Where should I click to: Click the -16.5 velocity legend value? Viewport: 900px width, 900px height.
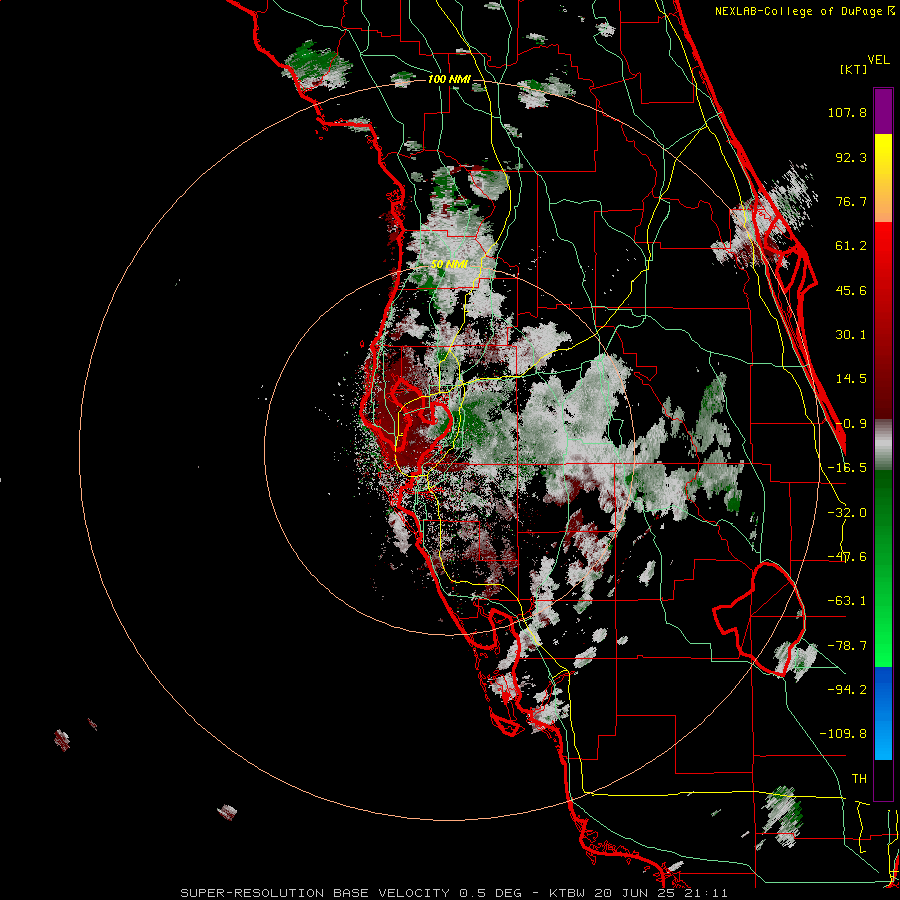pos(847,468)
